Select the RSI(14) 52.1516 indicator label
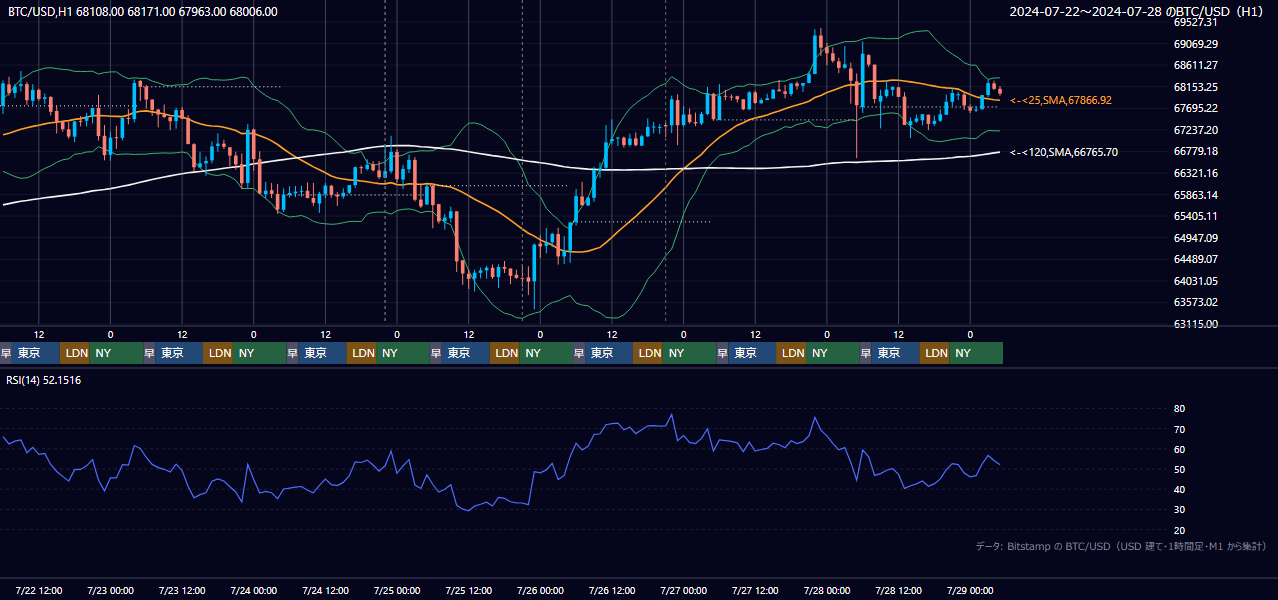The image size is (1278, 600). pos(44,380)
